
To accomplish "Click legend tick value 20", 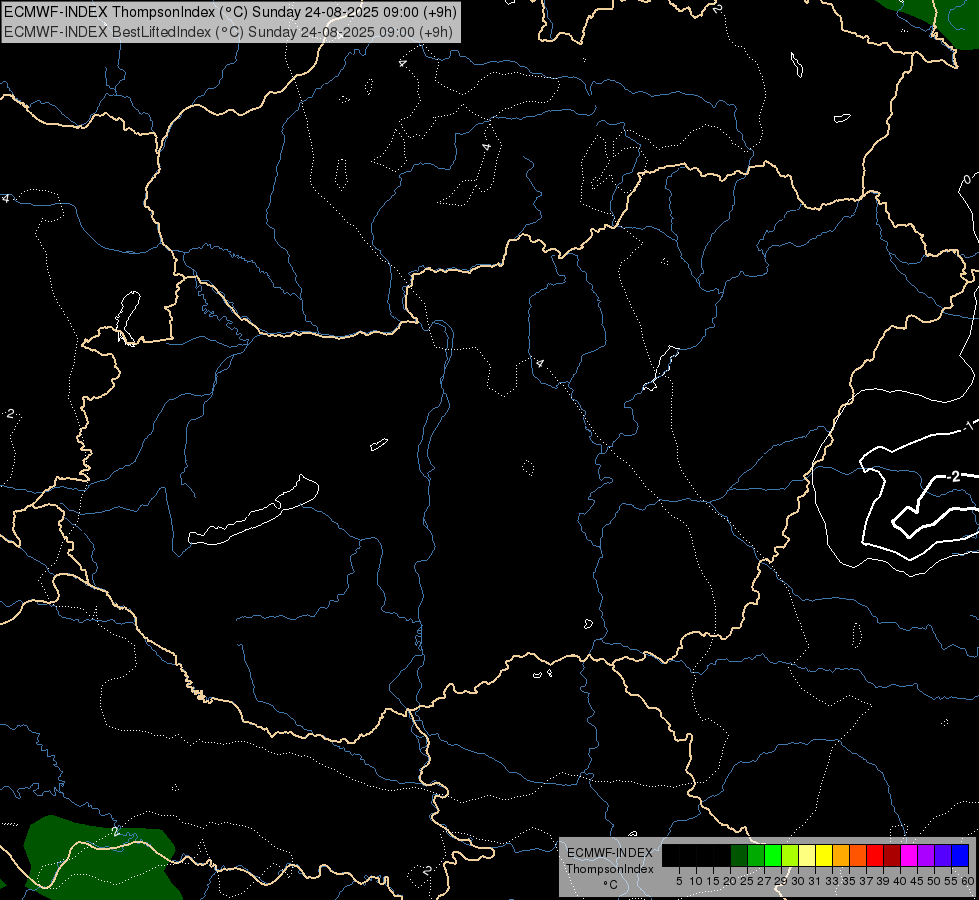I will click(730, 881).
